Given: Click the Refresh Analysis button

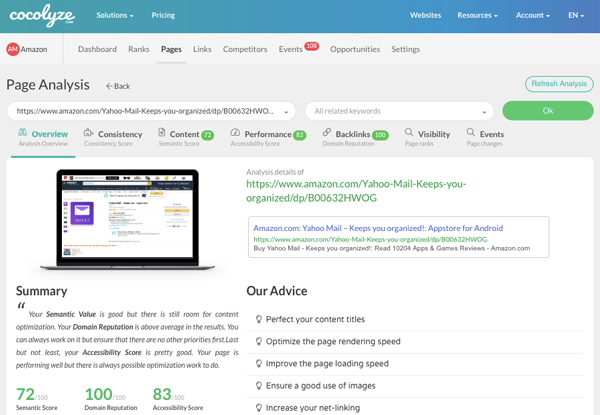Looking at the screenshot, I should 559,84.
